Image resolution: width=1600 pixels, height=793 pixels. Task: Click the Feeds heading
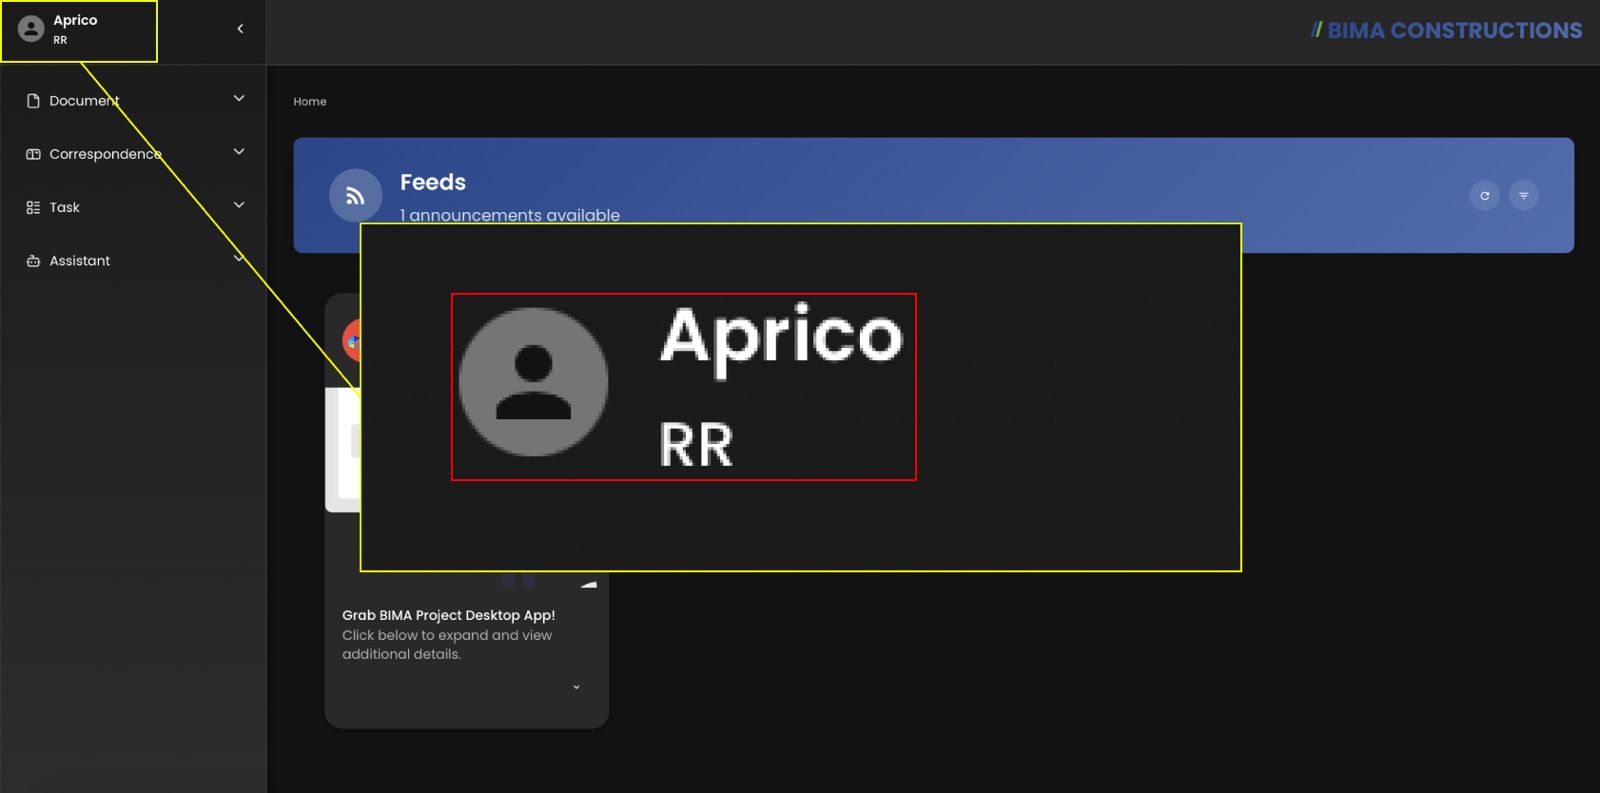coord(433,182)
